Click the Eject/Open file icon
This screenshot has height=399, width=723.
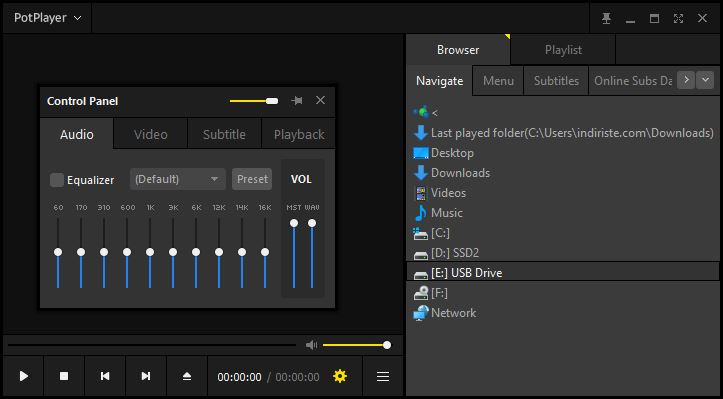187,376
